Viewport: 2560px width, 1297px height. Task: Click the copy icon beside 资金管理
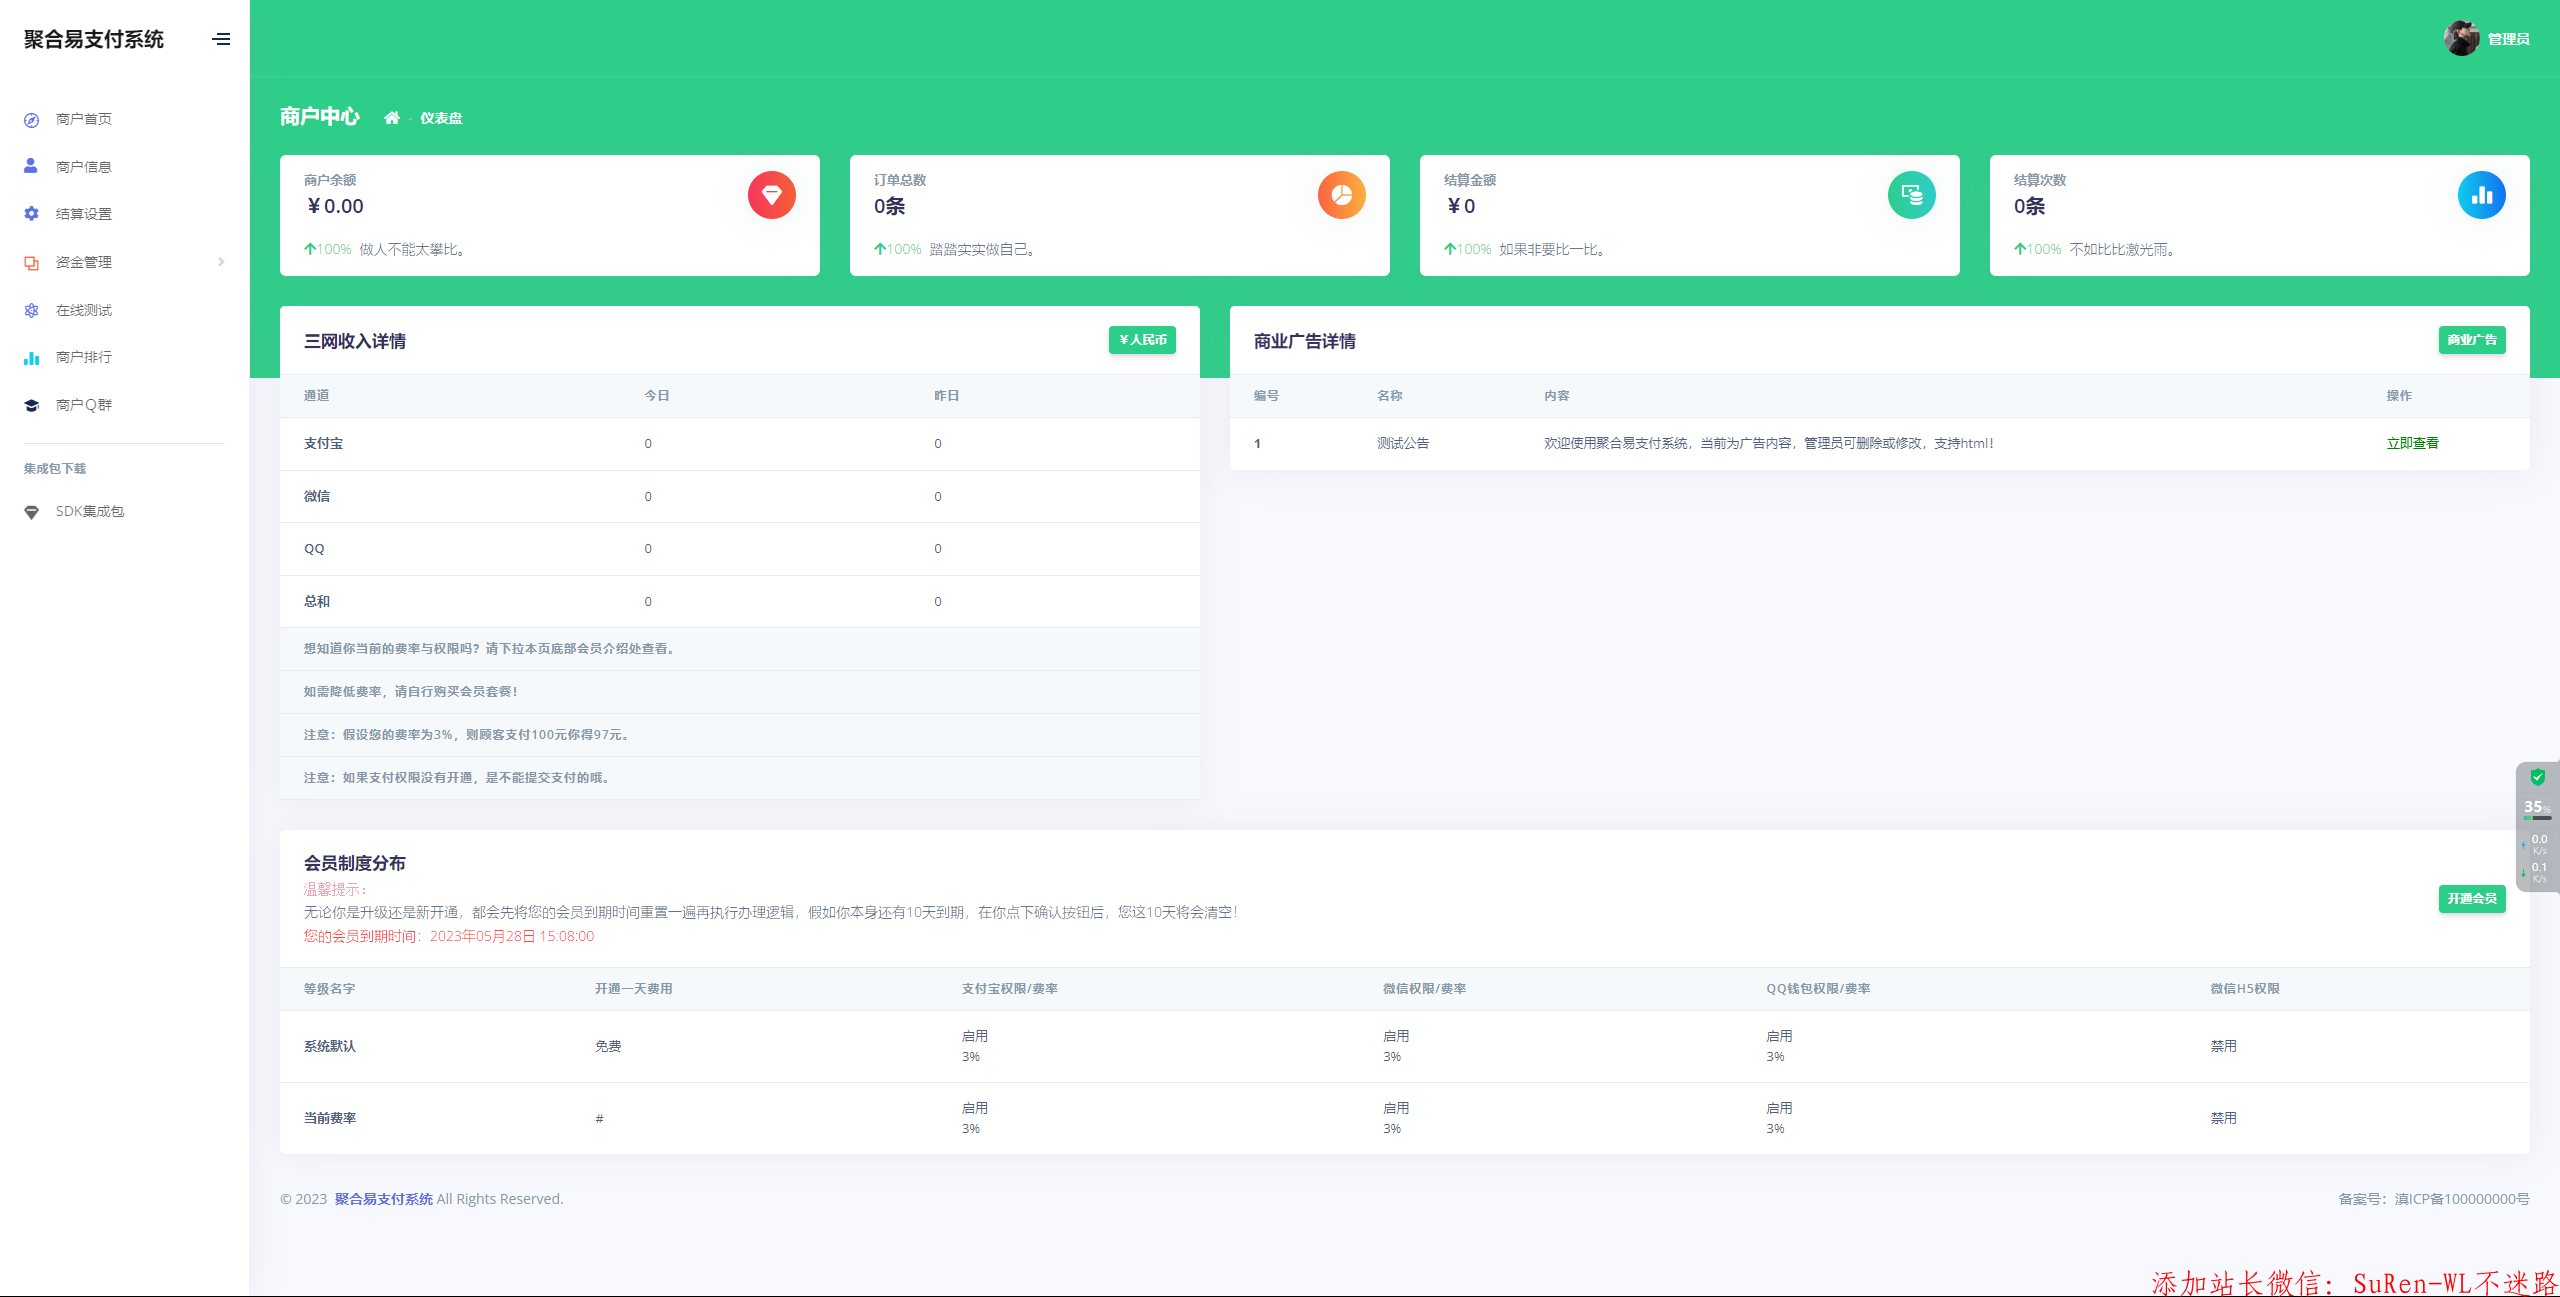32,262
